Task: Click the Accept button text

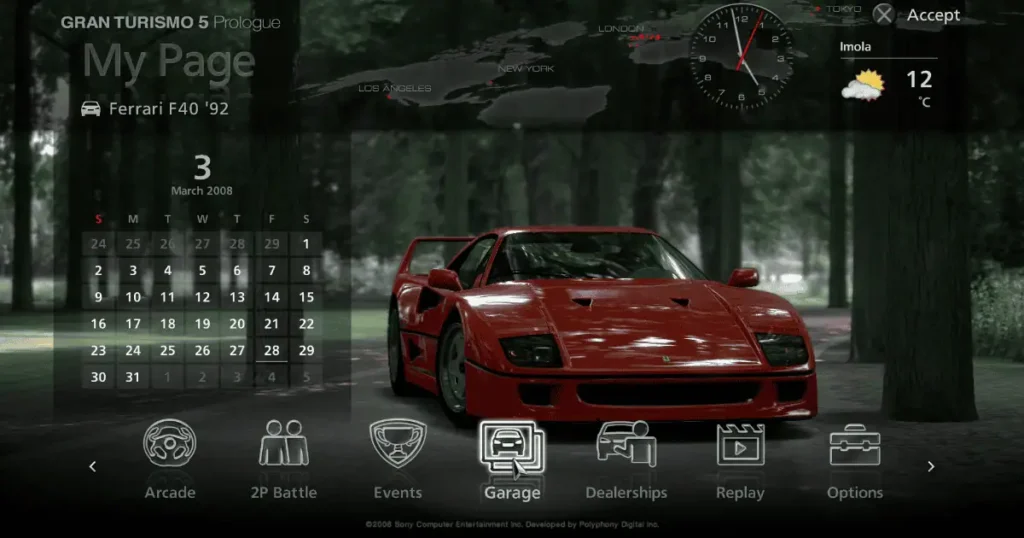Action: click(x=933, y=15)
